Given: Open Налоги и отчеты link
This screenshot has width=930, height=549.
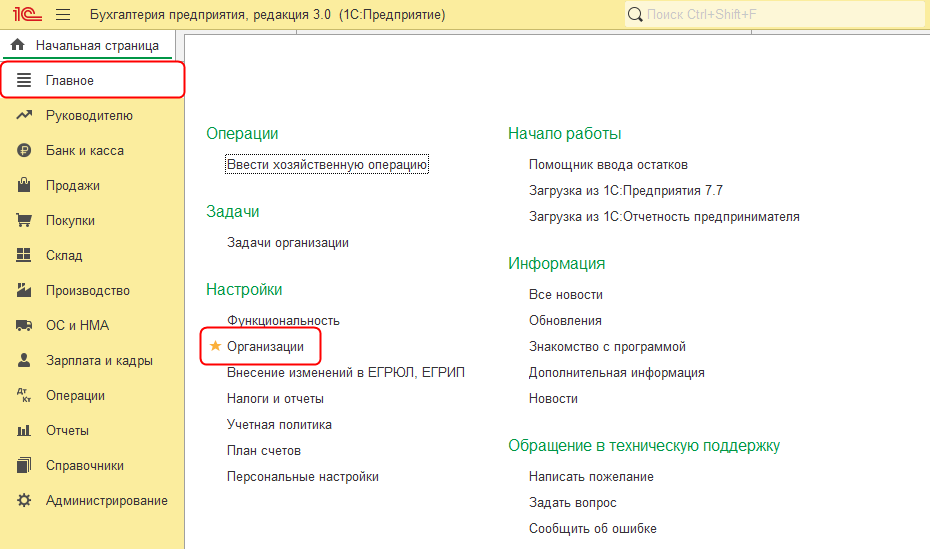Looking at the screenshot, I should (275, 398).
